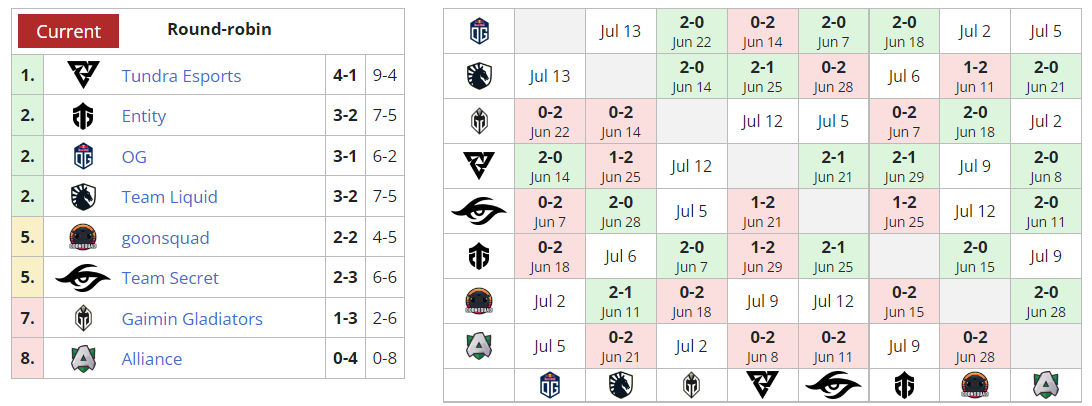Select the red Current tab

(x=68, y=31)
